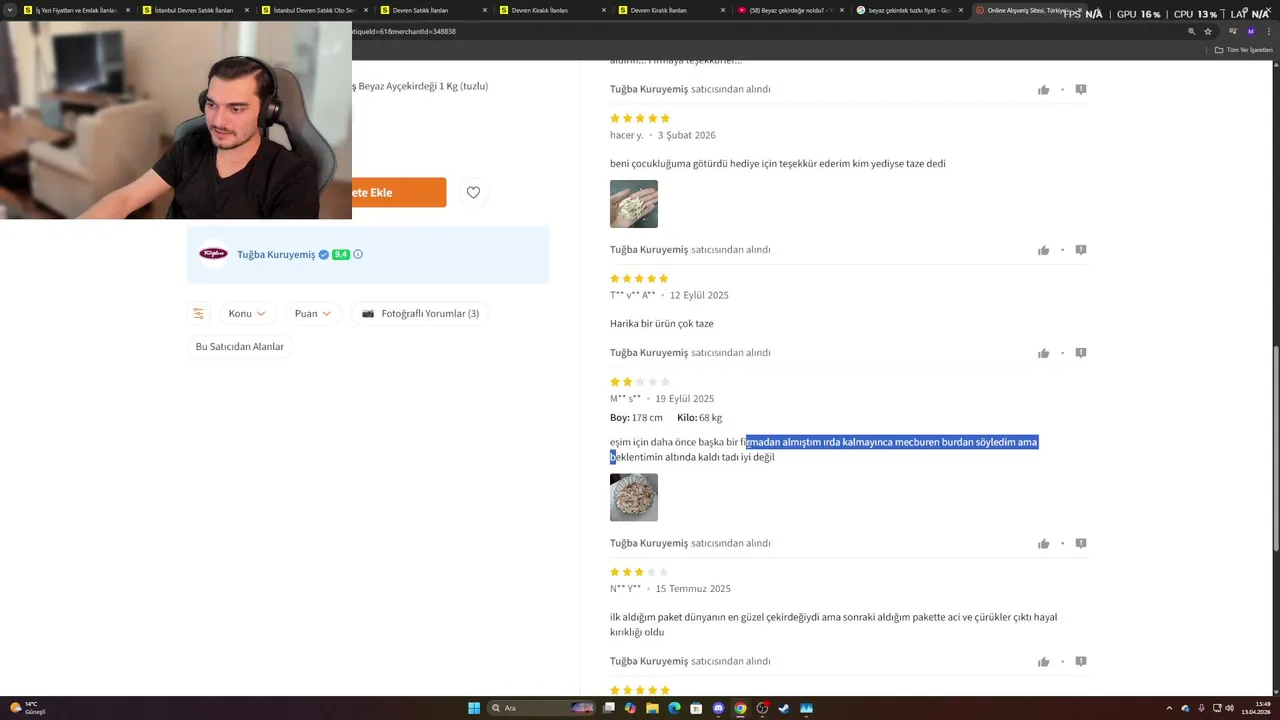Add product to favorites with heart icon
Viewport: 1280px width, 720px height.
pos(473,192)
